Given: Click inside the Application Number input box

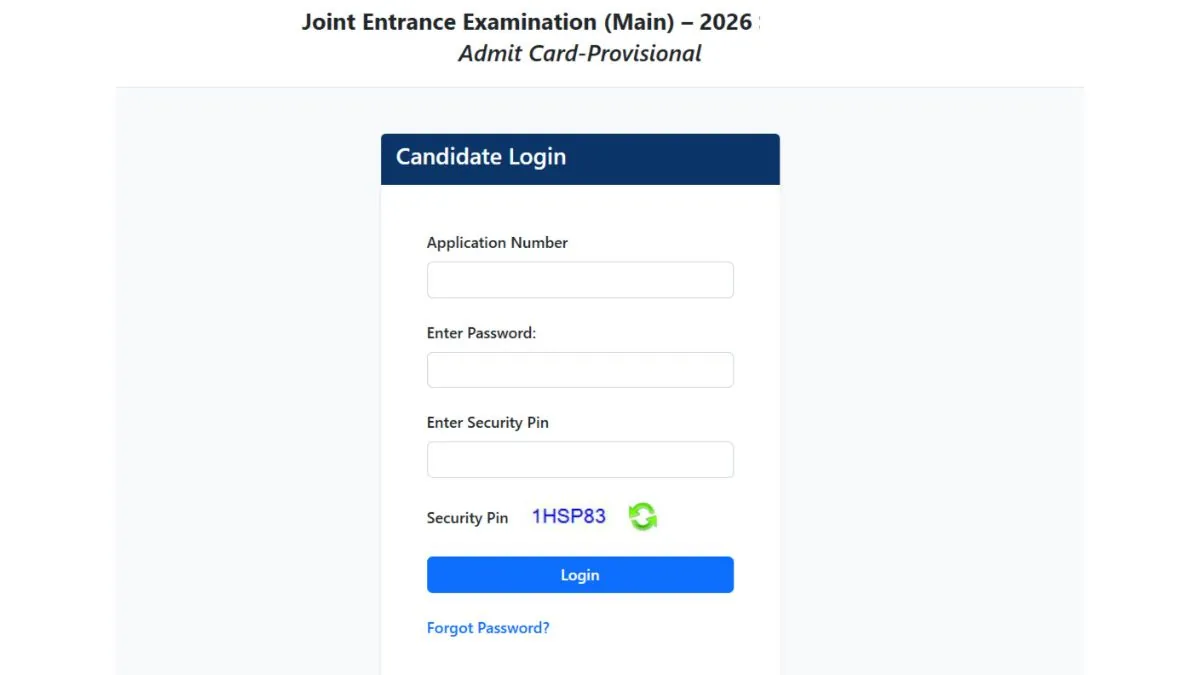Looking at the screenshot, I should point(580,279).
